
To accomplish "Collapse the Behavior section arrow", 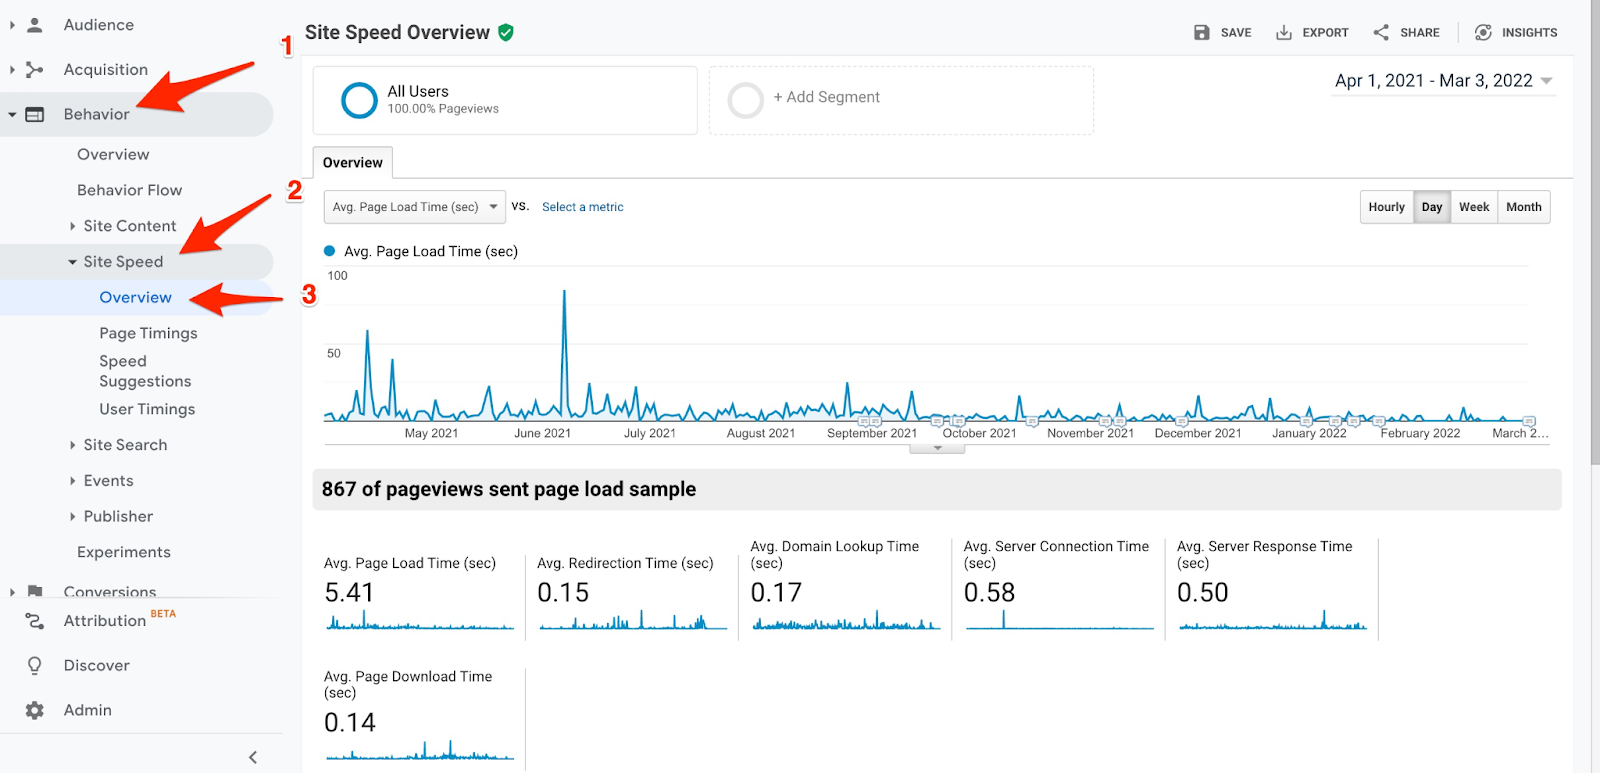I will click(x=12, y=114).
